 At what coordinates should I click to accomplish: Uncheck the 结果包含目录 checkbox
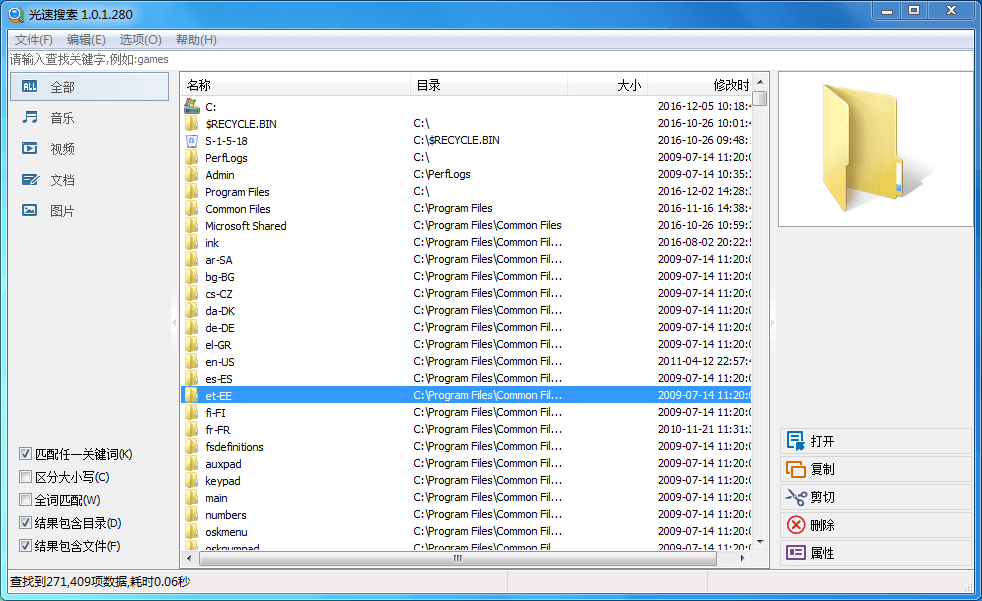pos(26,523)
